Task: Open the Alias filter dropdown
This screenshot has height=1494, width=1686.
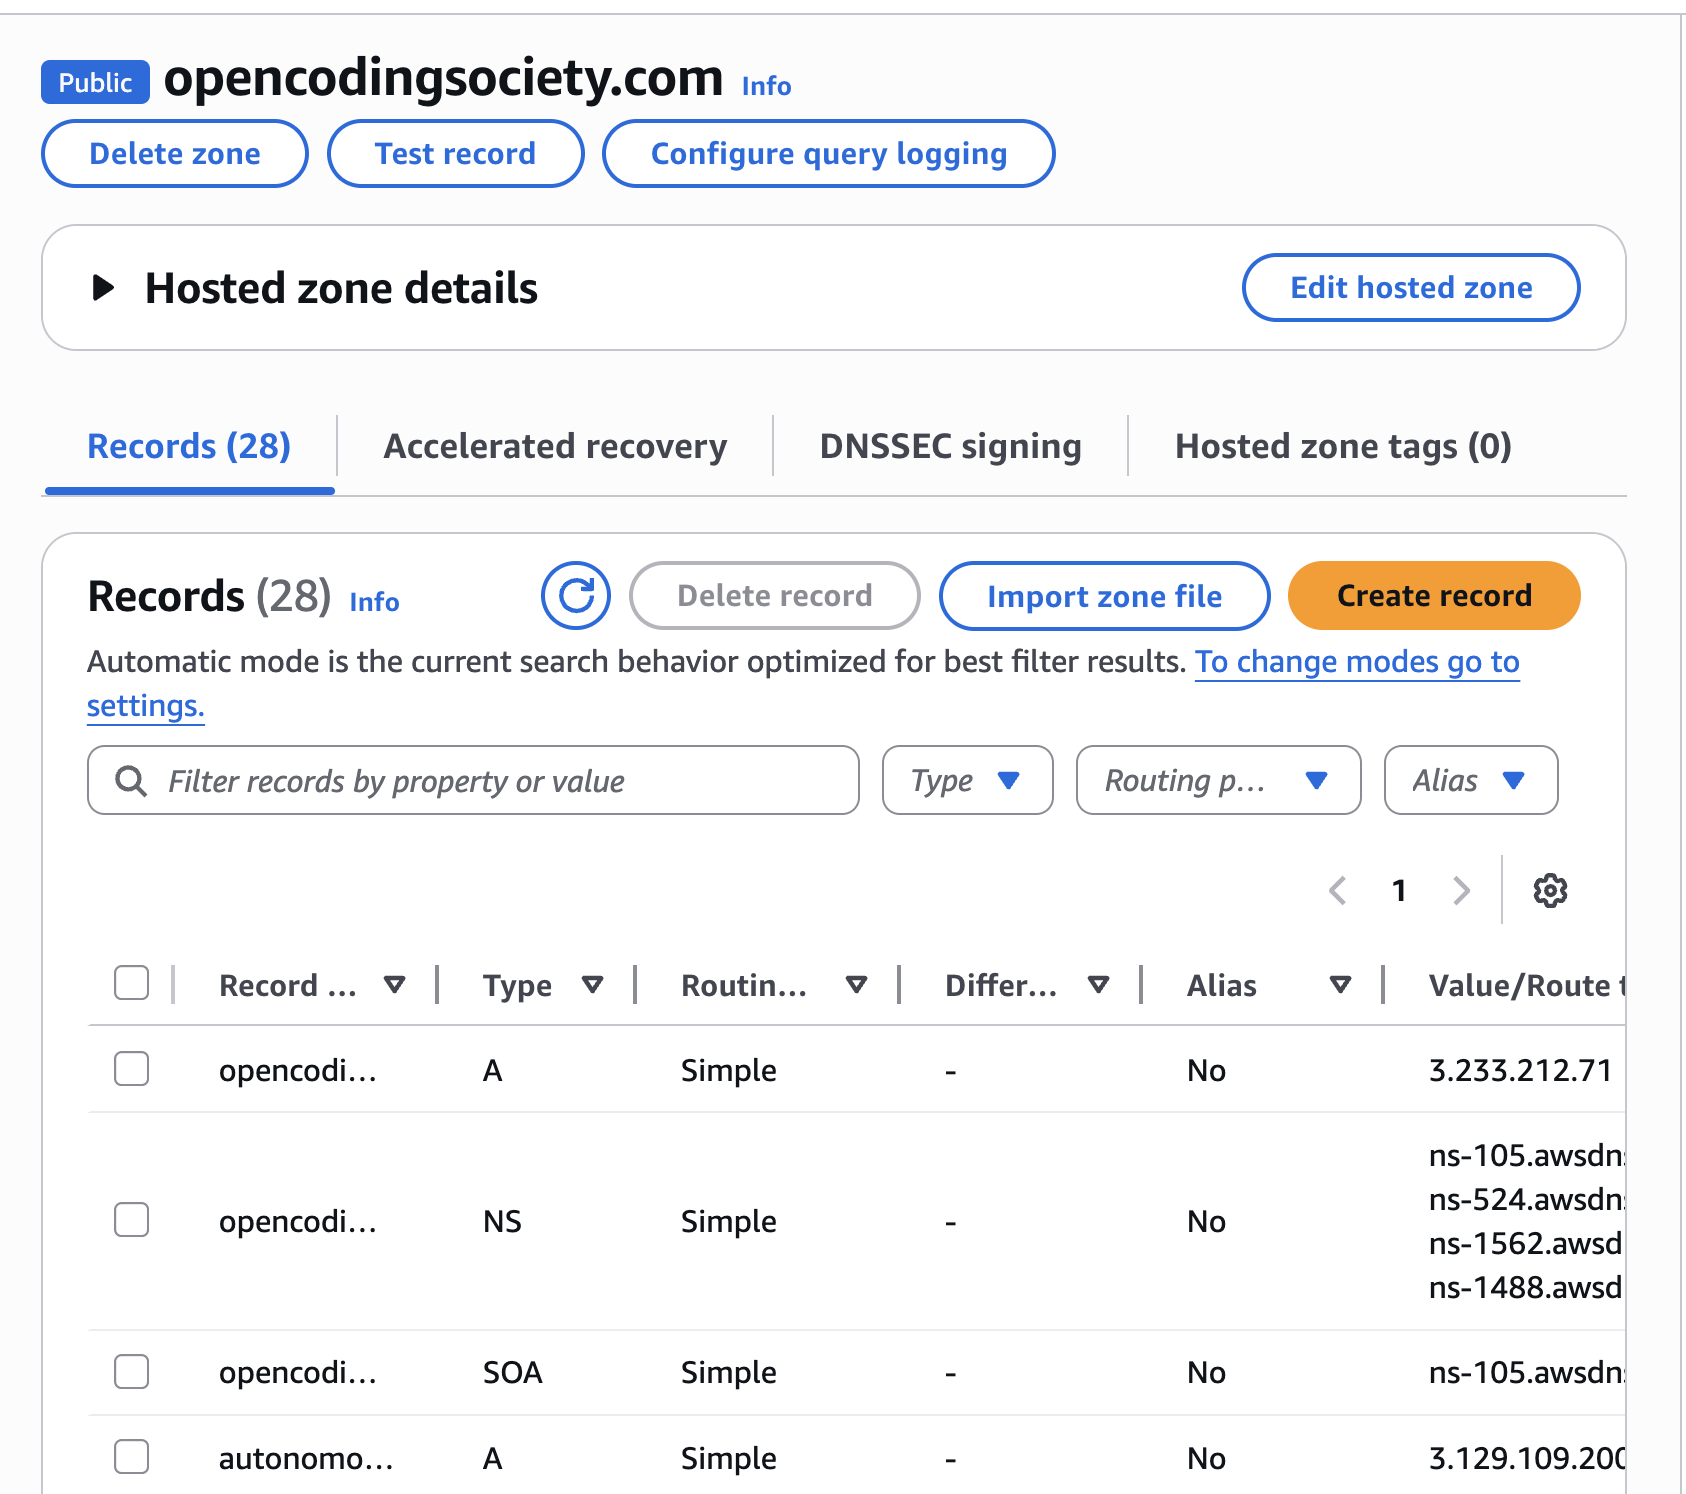Action: 1470,780
